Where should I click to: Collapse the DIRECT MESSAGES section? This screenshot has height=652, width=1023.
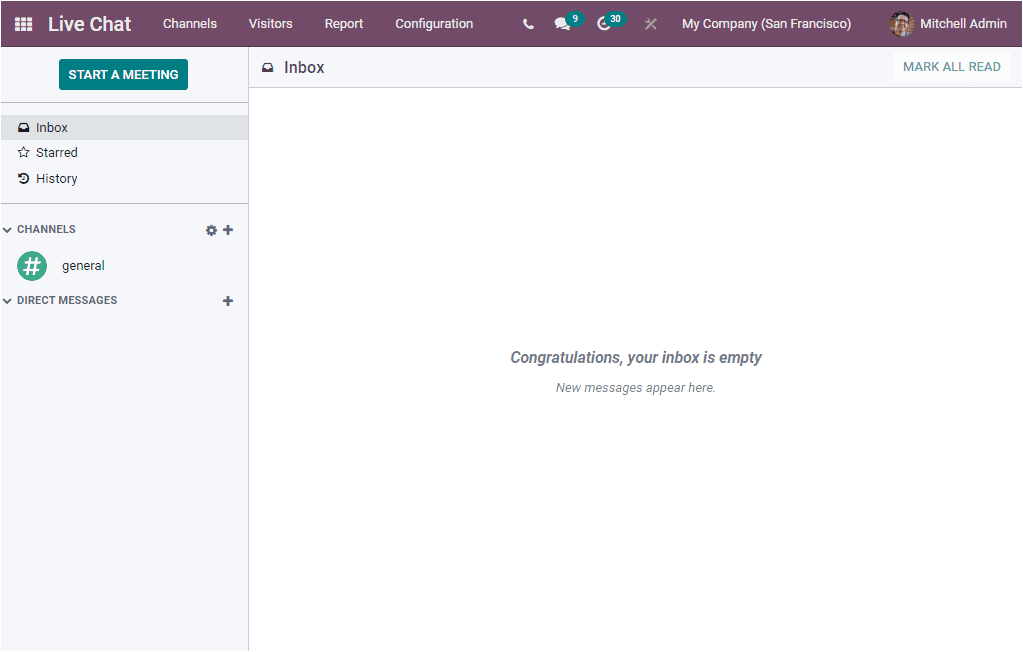(x=8, y=300)
